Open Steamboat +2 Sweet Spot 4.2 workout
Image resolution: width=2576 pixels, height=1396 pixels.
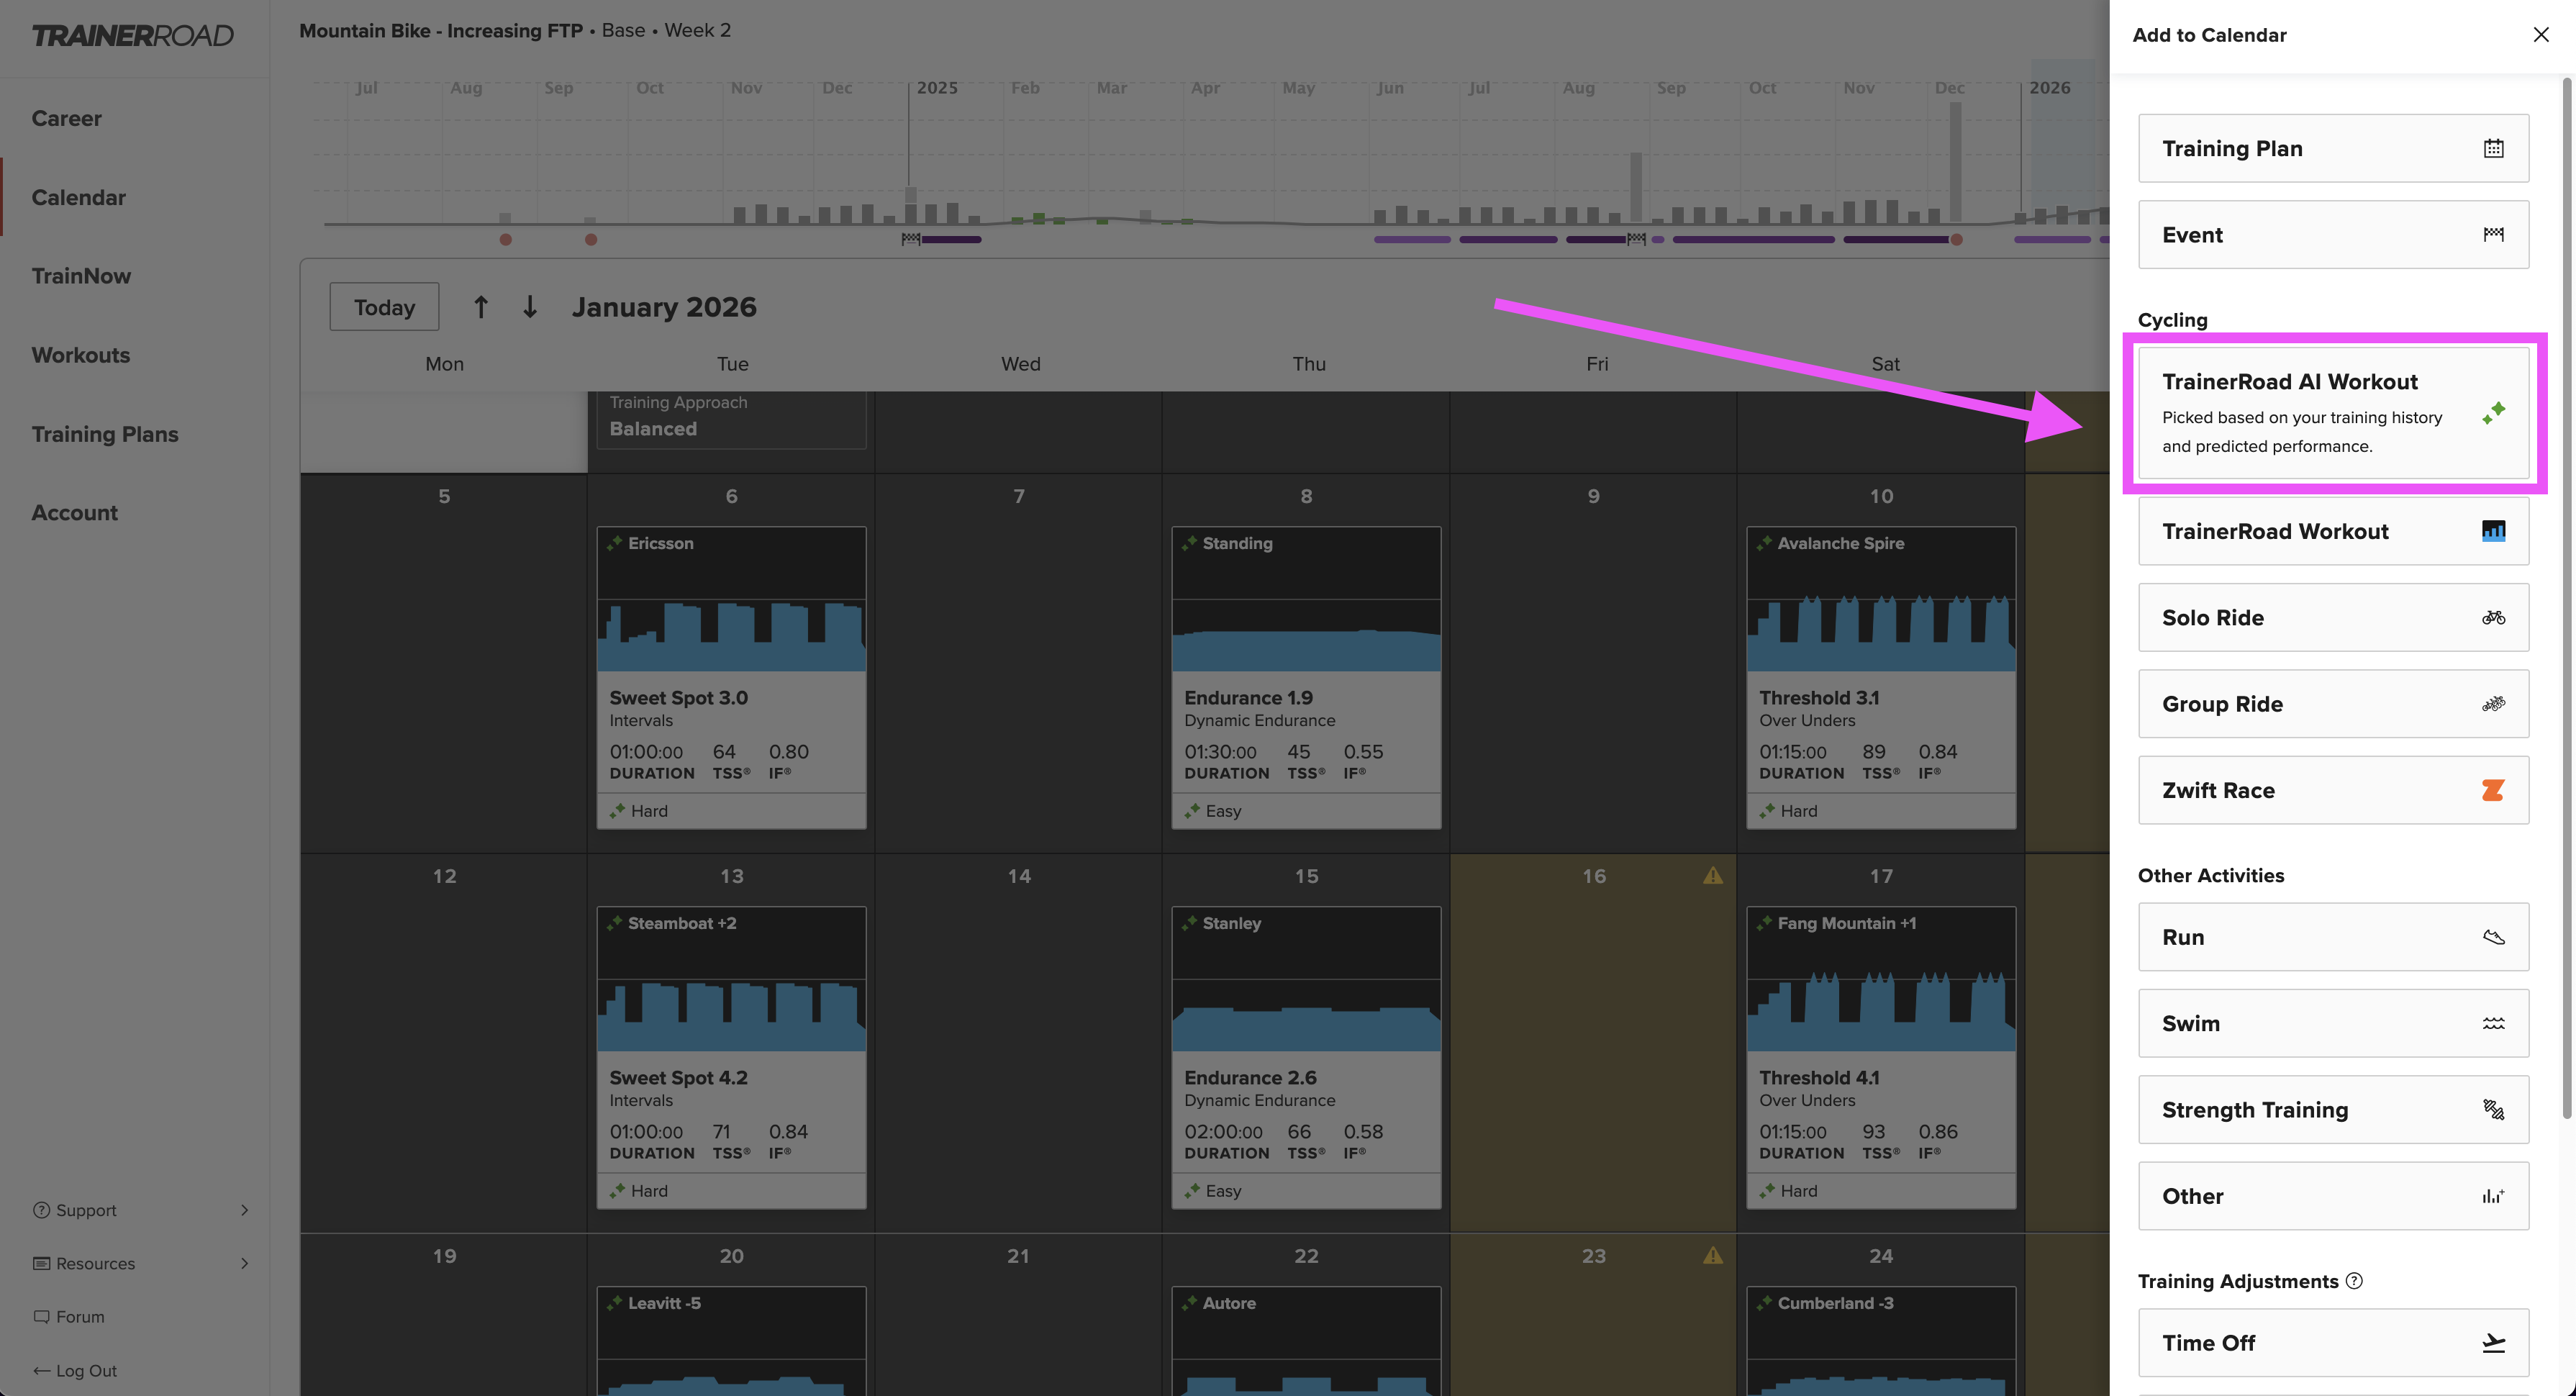[731, 1057]
